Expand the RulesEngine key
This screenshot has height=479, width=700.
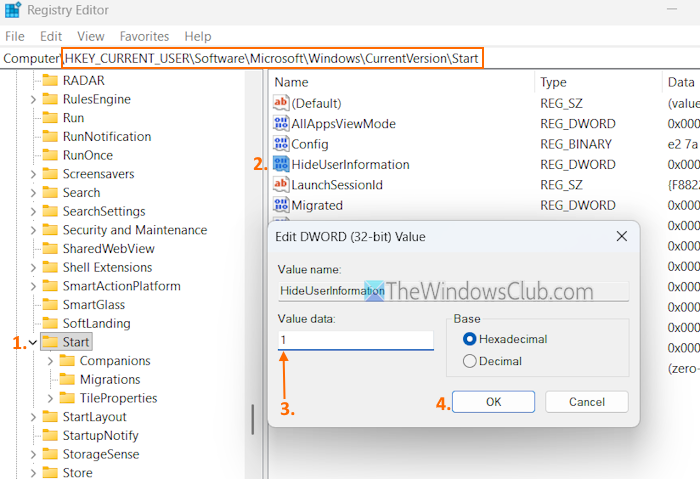pos(33,99)
